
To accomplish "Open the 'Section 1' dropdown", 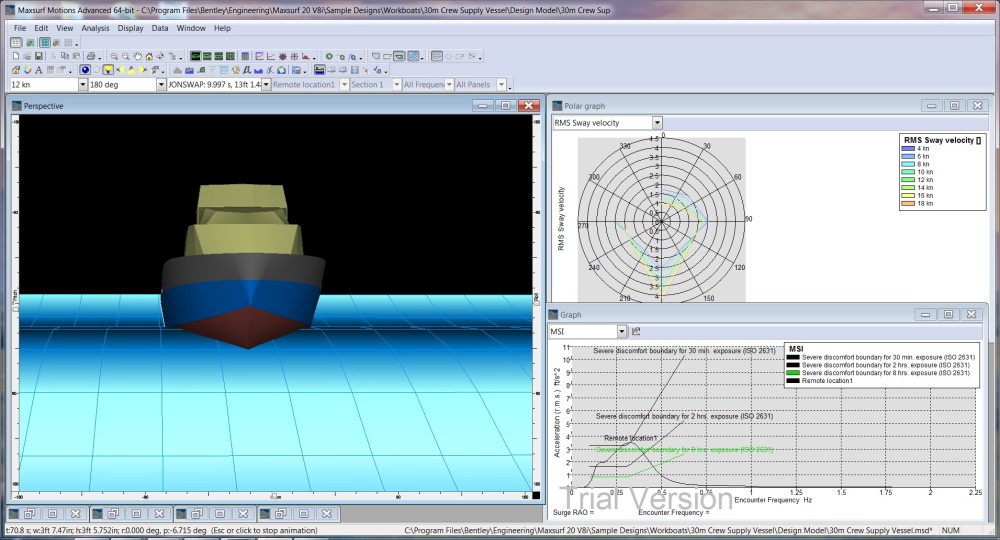I will click(397, 84).
